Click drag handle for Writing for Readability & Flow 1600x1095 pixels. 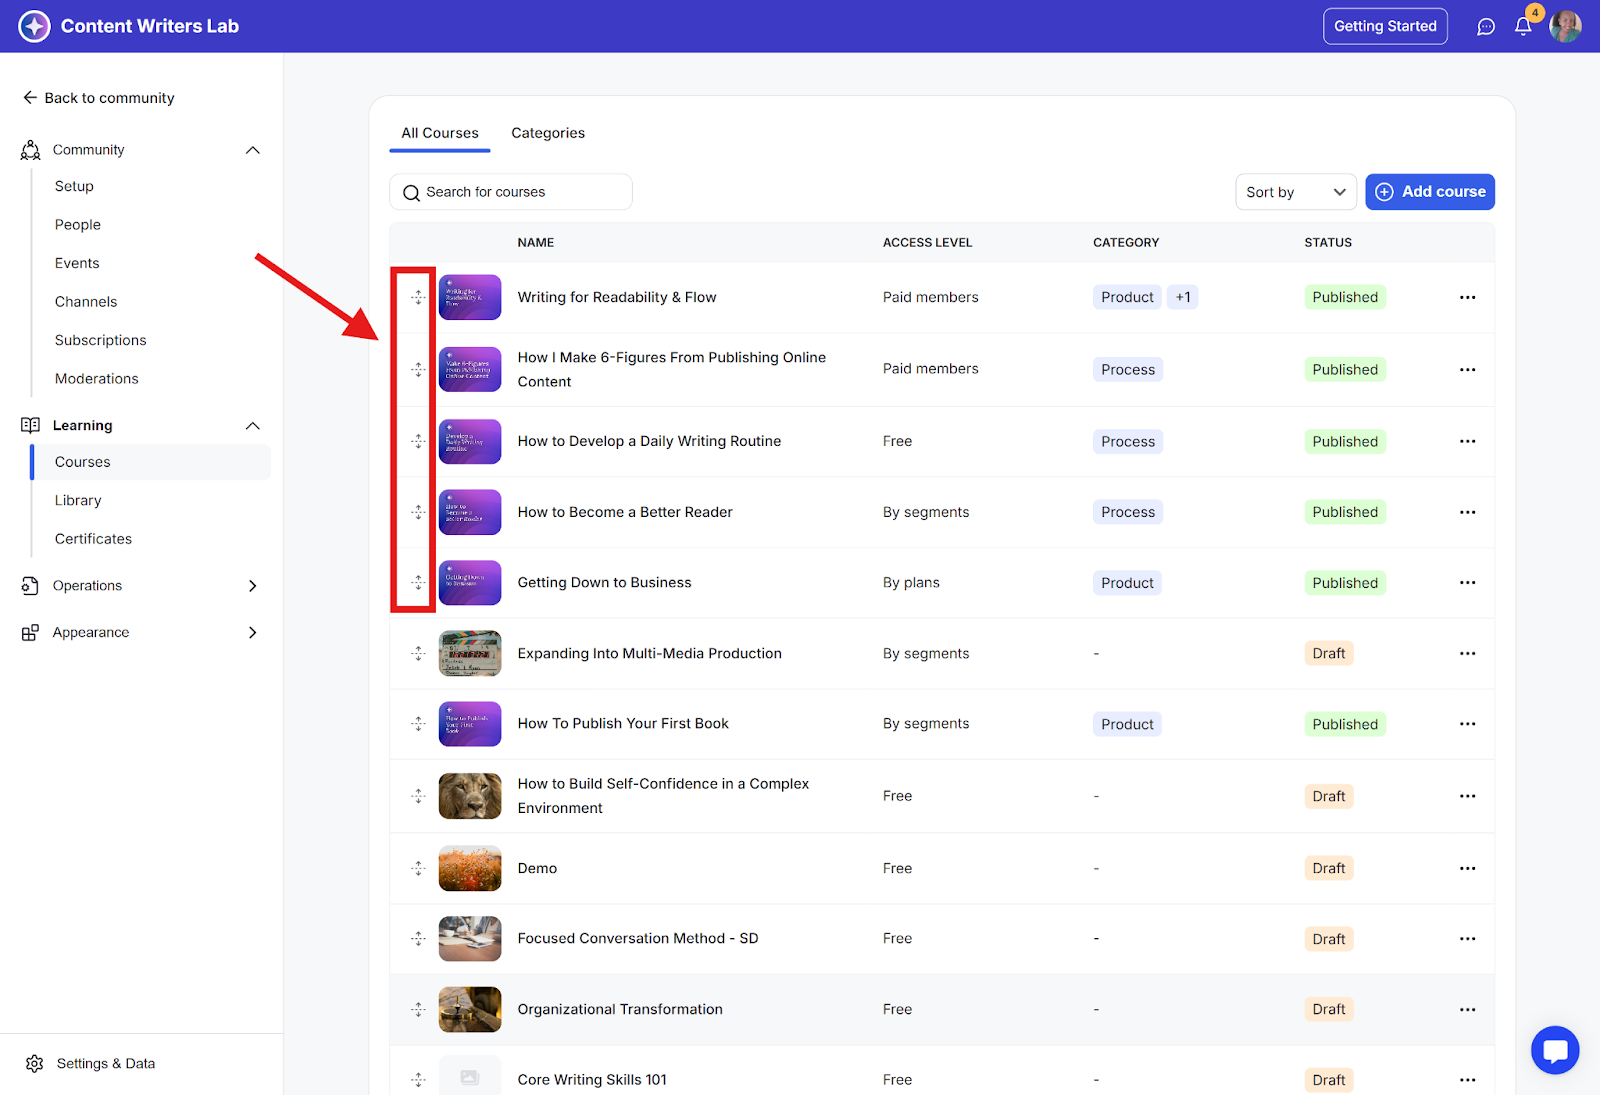[418, 297]
